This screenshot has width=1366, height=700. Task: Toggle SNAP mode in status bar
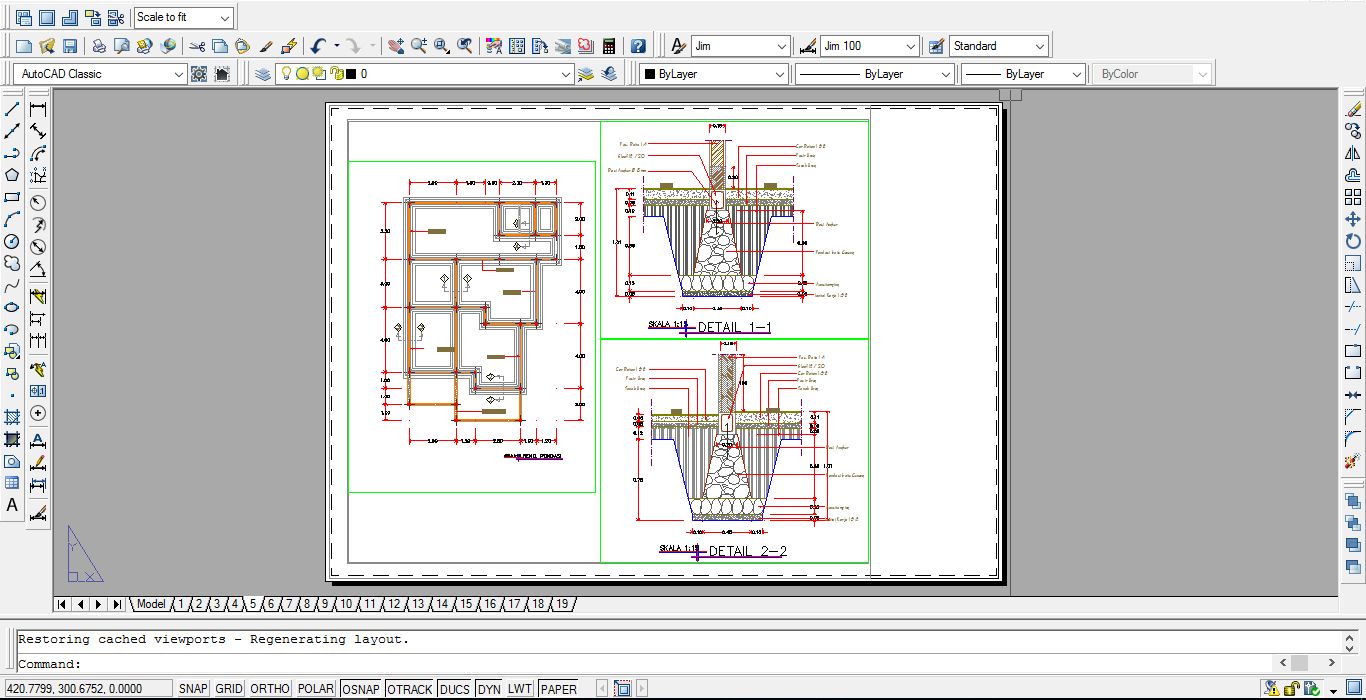tap(192, 689)
